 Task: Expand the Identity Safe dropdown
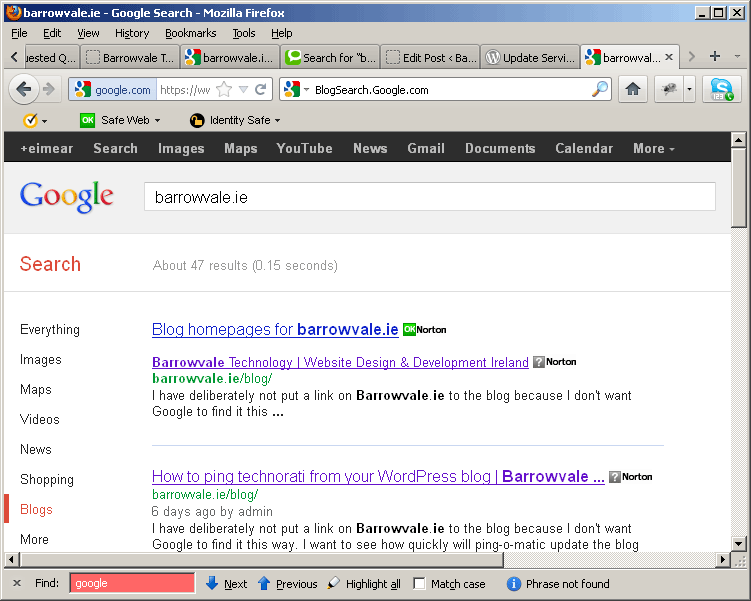point(277,121)
